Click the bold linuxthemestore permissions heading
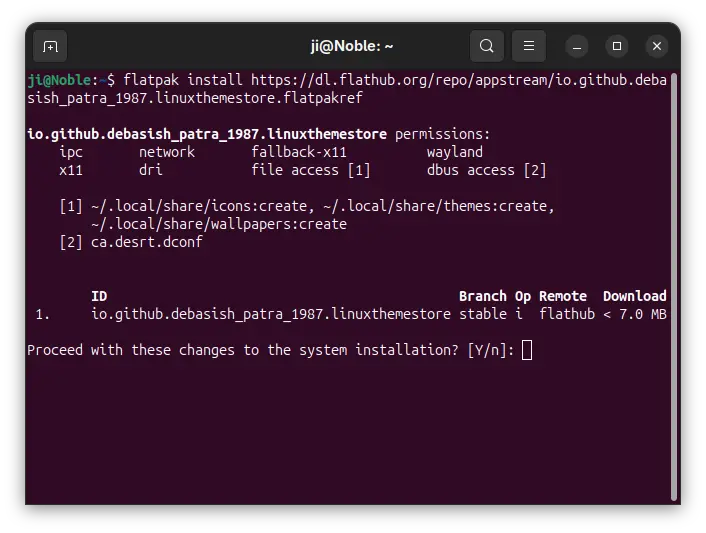 click(207, 134)
